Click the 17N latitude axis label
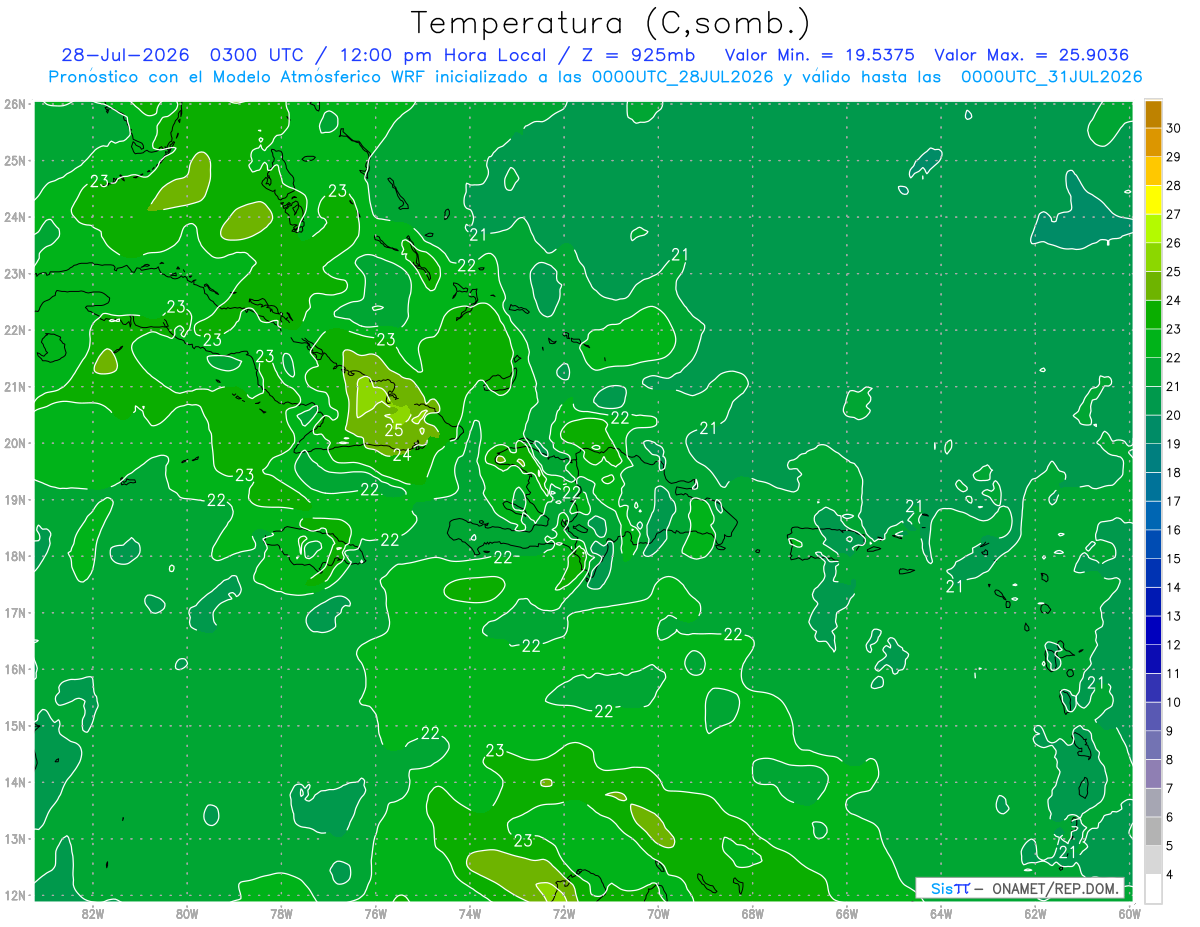The width and height of the screenshot is (1200, 927). pyautogui.click(x=15, y=612)
